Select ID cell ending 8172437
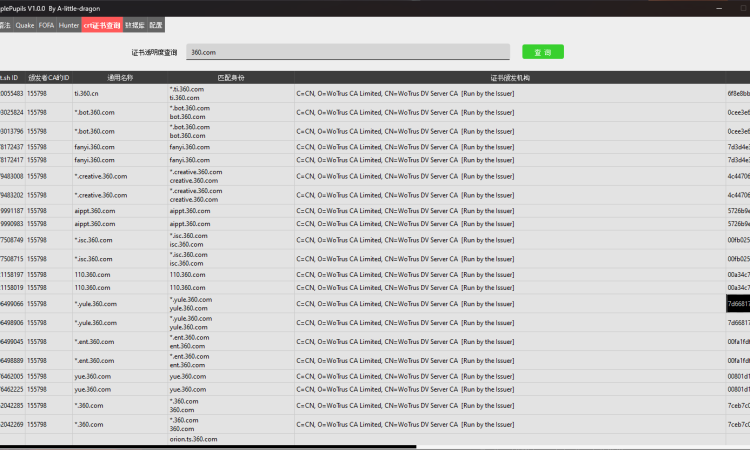Viewport: 750px width, 450px height. [x=12, y=147]
